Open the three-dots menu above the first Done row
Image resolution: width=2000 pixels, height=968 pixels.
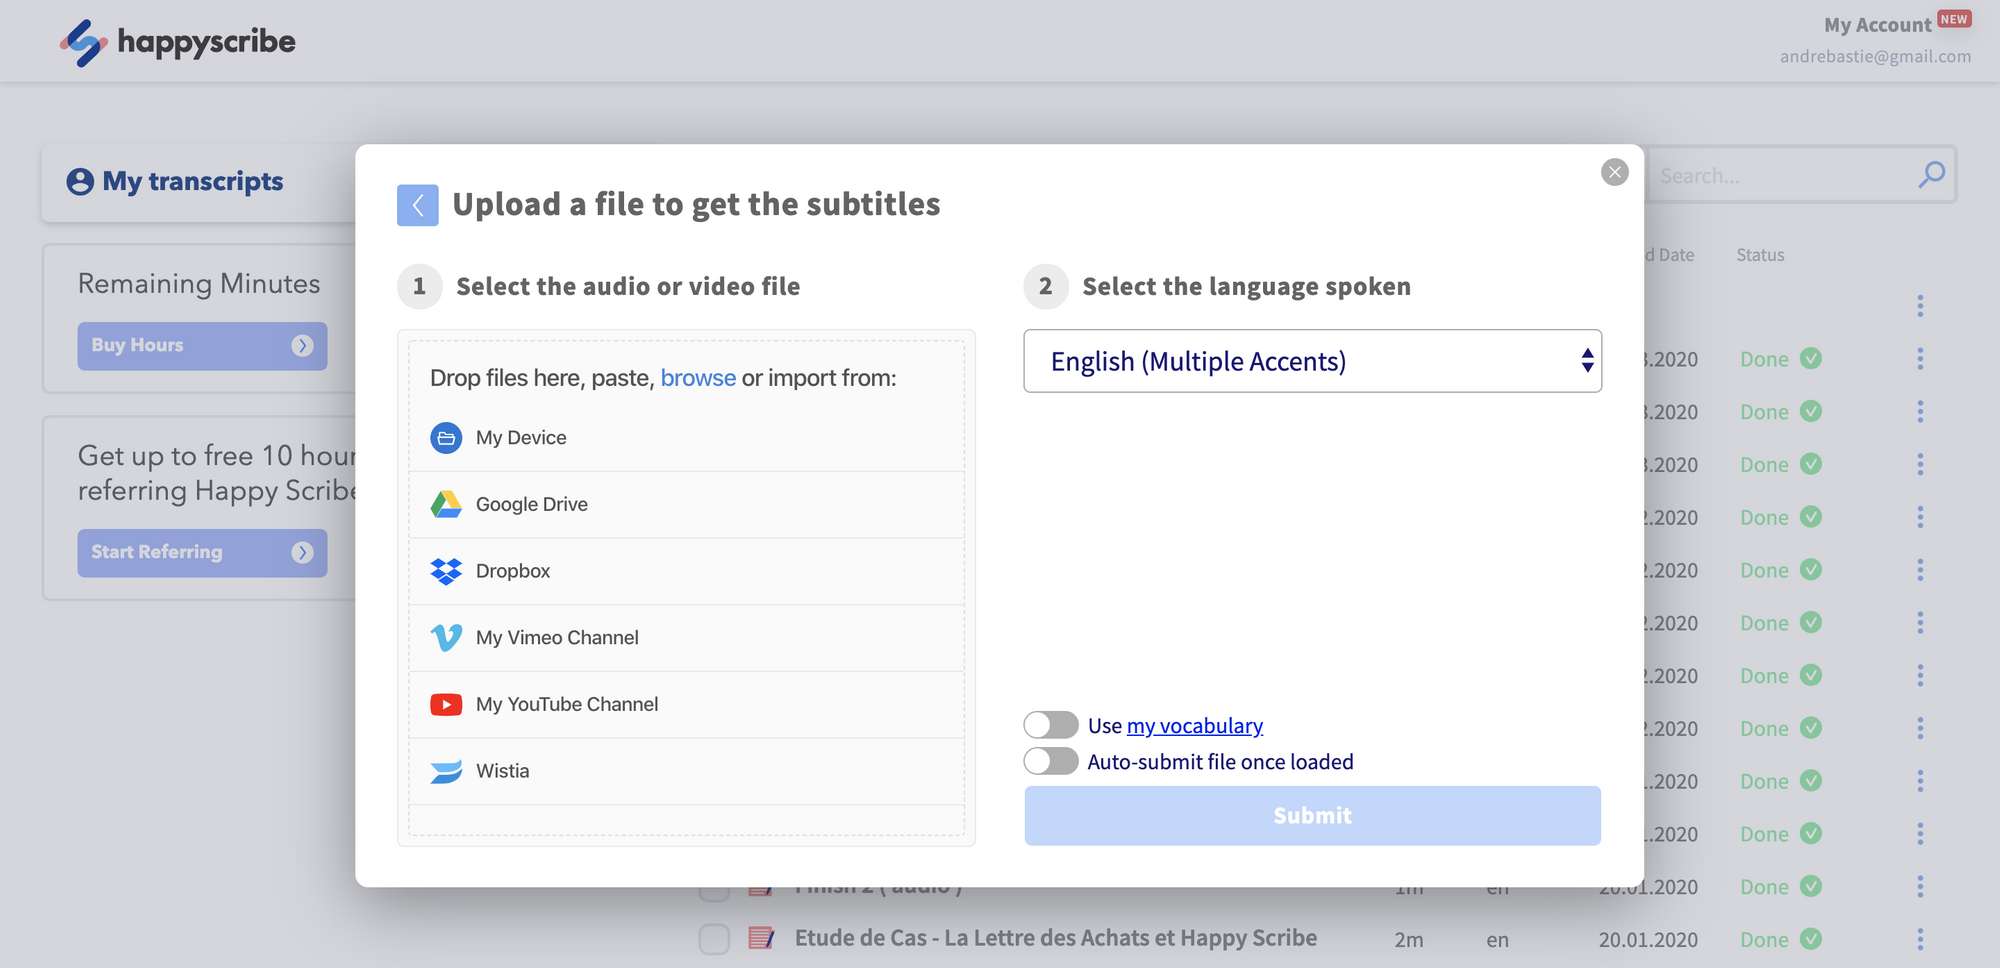[1920, 306]
